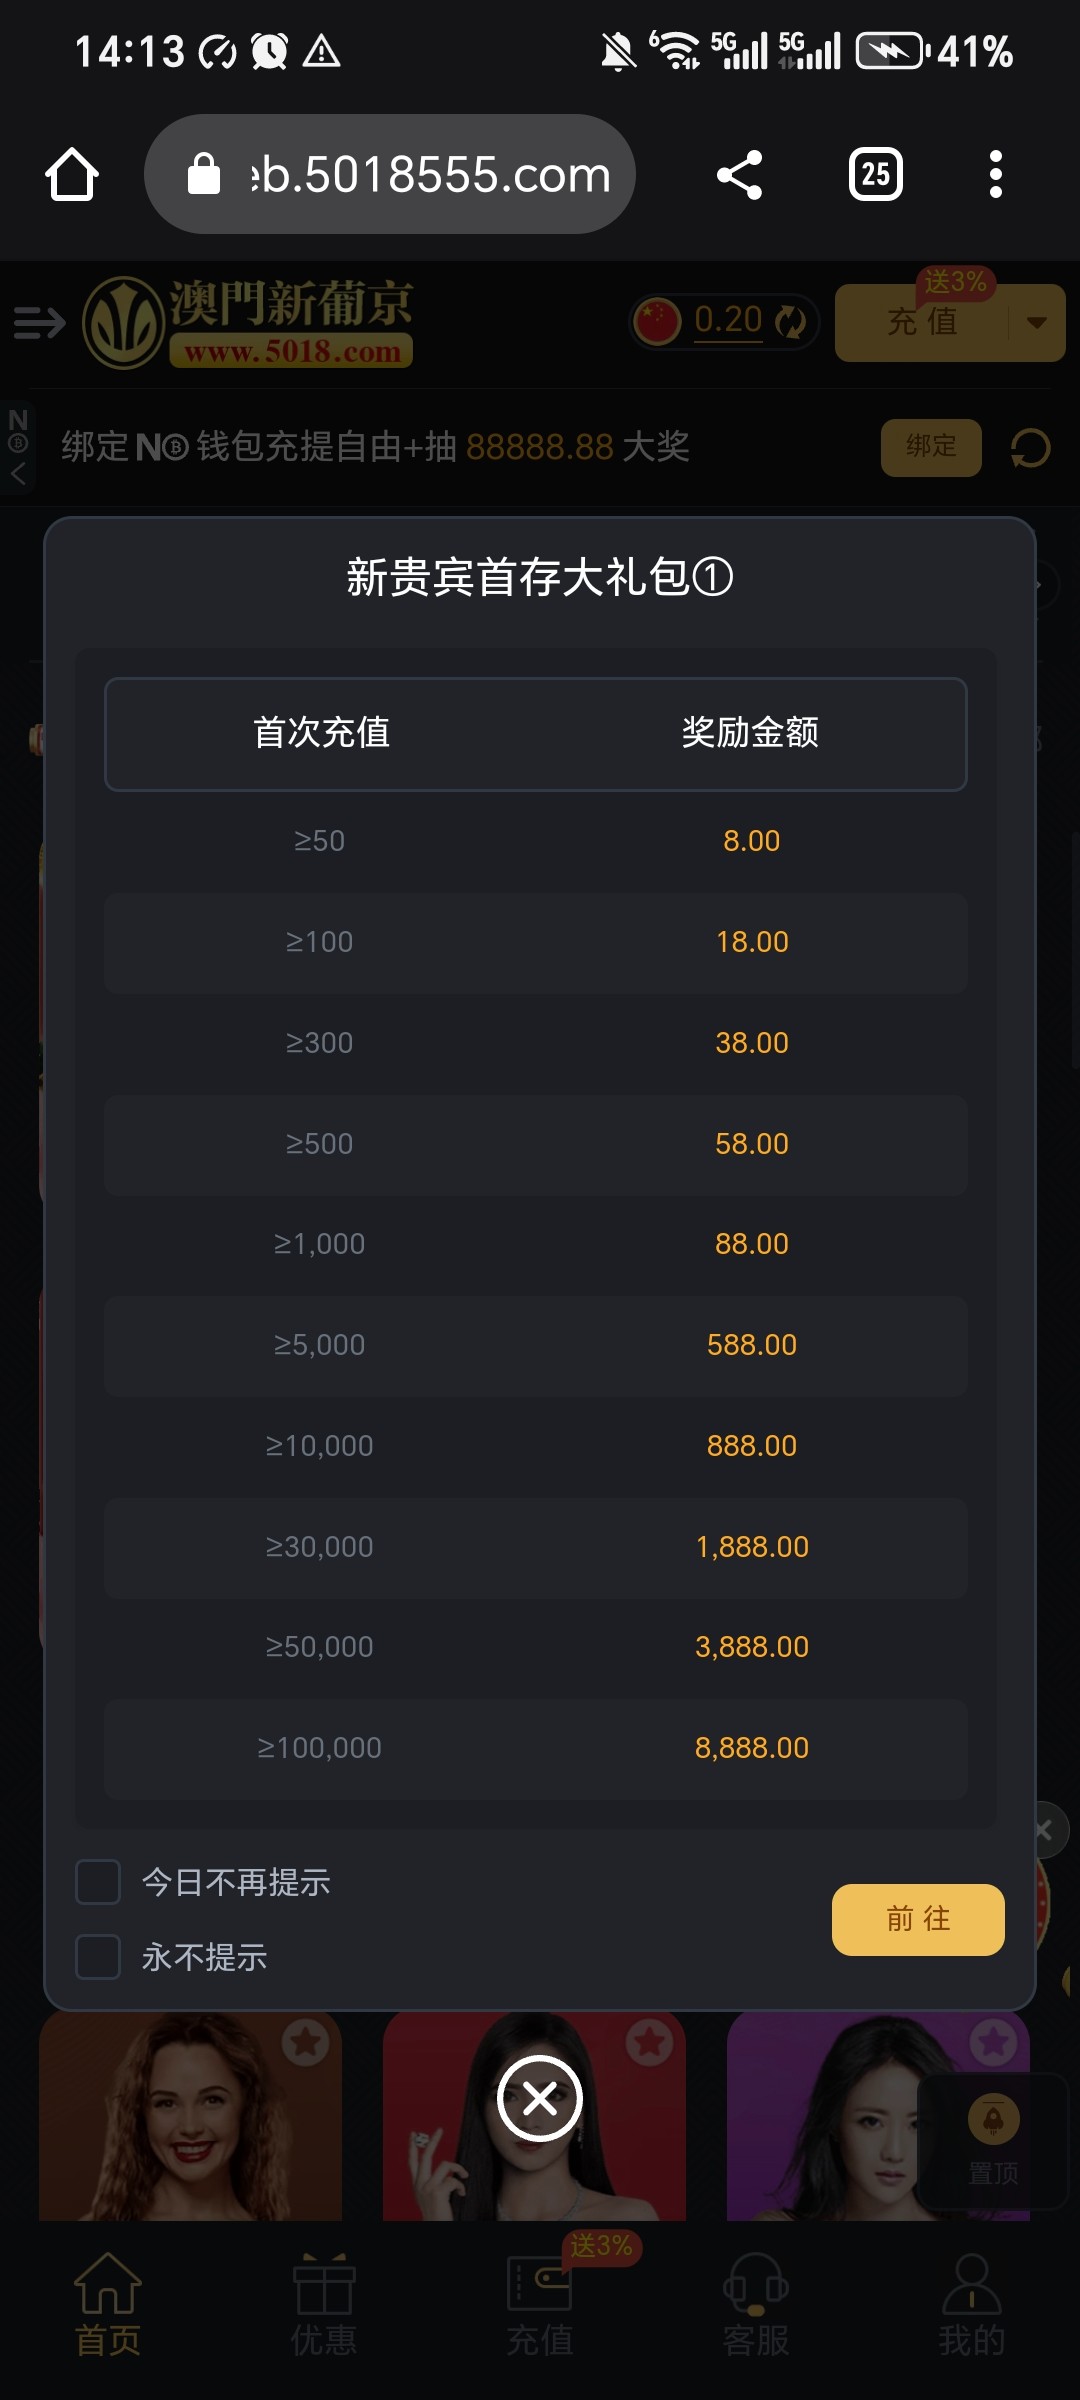Expand the 充值 dropdown arrow
1080x2400 pixels.
pos(1037,322)
